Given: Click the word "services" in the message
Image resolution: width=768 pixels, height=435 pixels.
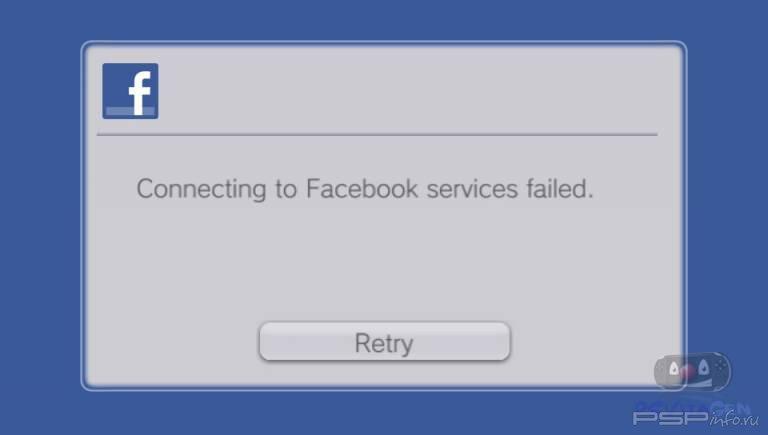Looking at the screenshot, I should [x=472, y=189].
